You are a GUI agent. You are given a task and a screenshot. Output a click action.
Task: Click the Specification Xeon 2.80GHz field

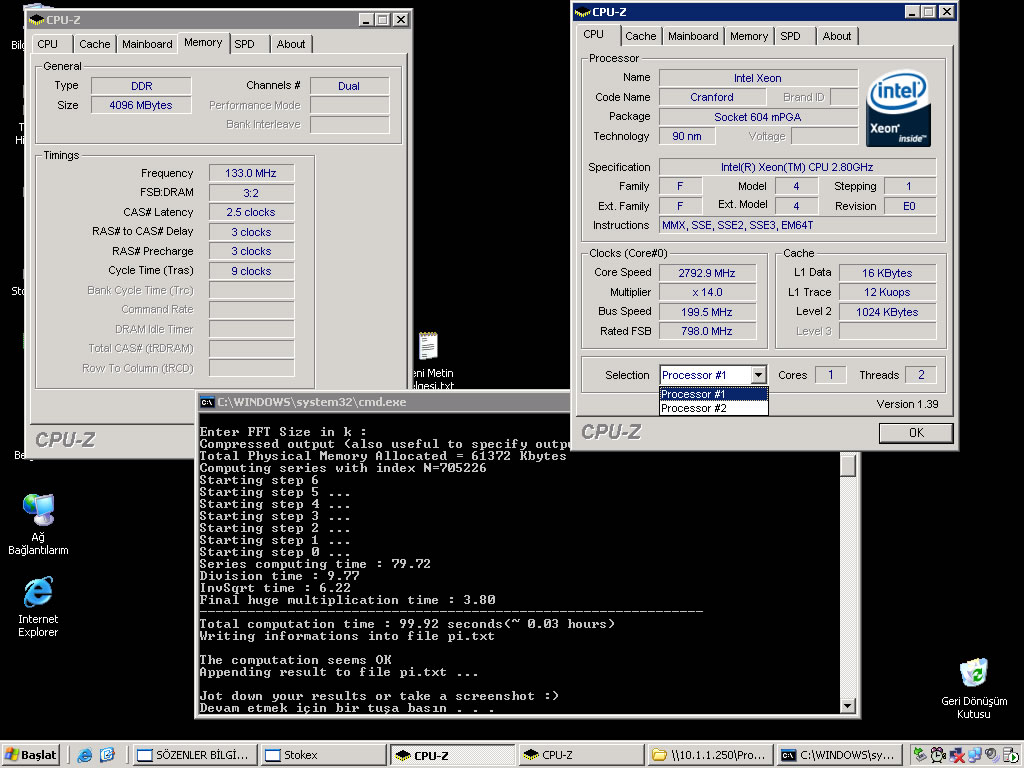tap(797, 167)
